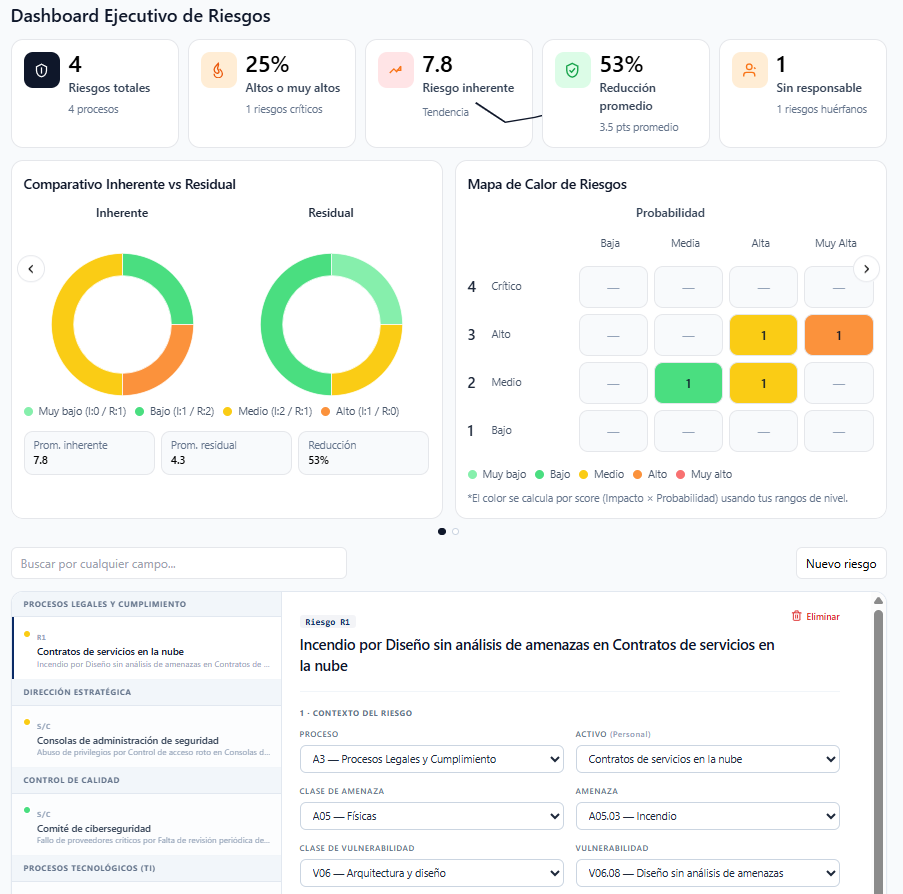Image resolution: width=903 pixels, height=894 pixels.
Task: Open the Amenaza dropdown A05.03 Incendio
Action: [x=707, y=816]
